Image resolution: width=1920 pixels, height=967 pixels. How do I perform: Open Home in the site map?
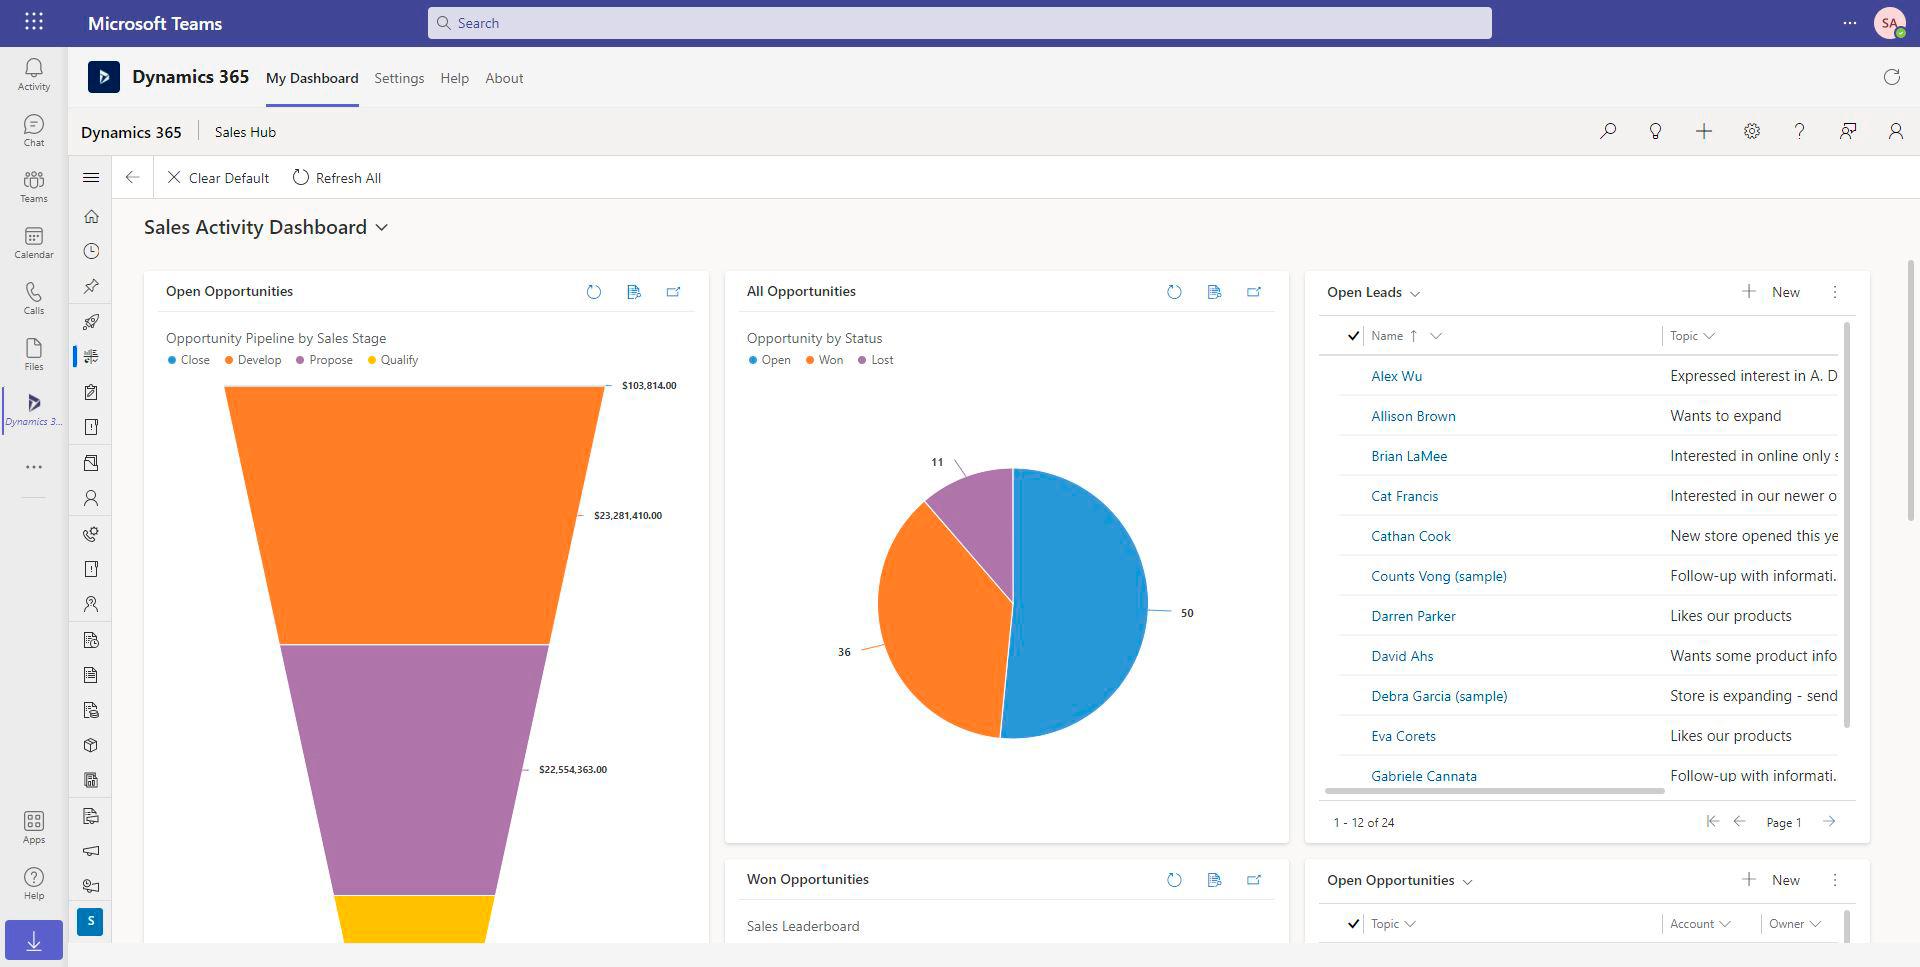point(91,216)
